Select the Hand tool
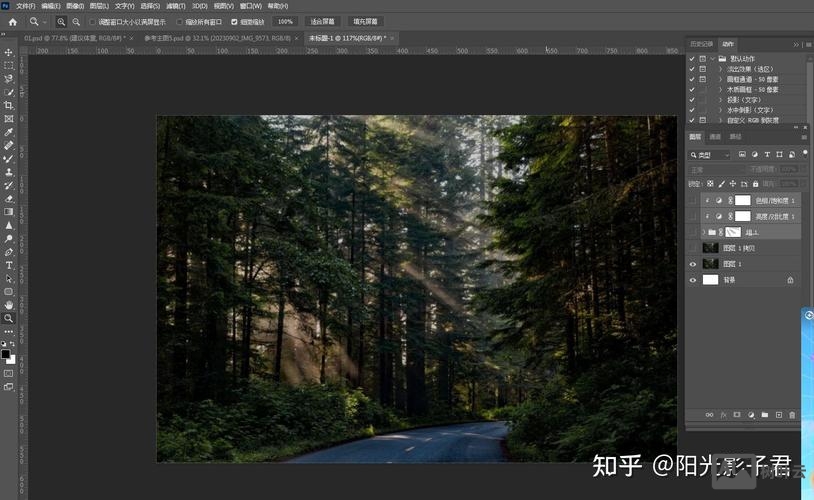The width and height of the screenshot is (814, 500). 9,305
